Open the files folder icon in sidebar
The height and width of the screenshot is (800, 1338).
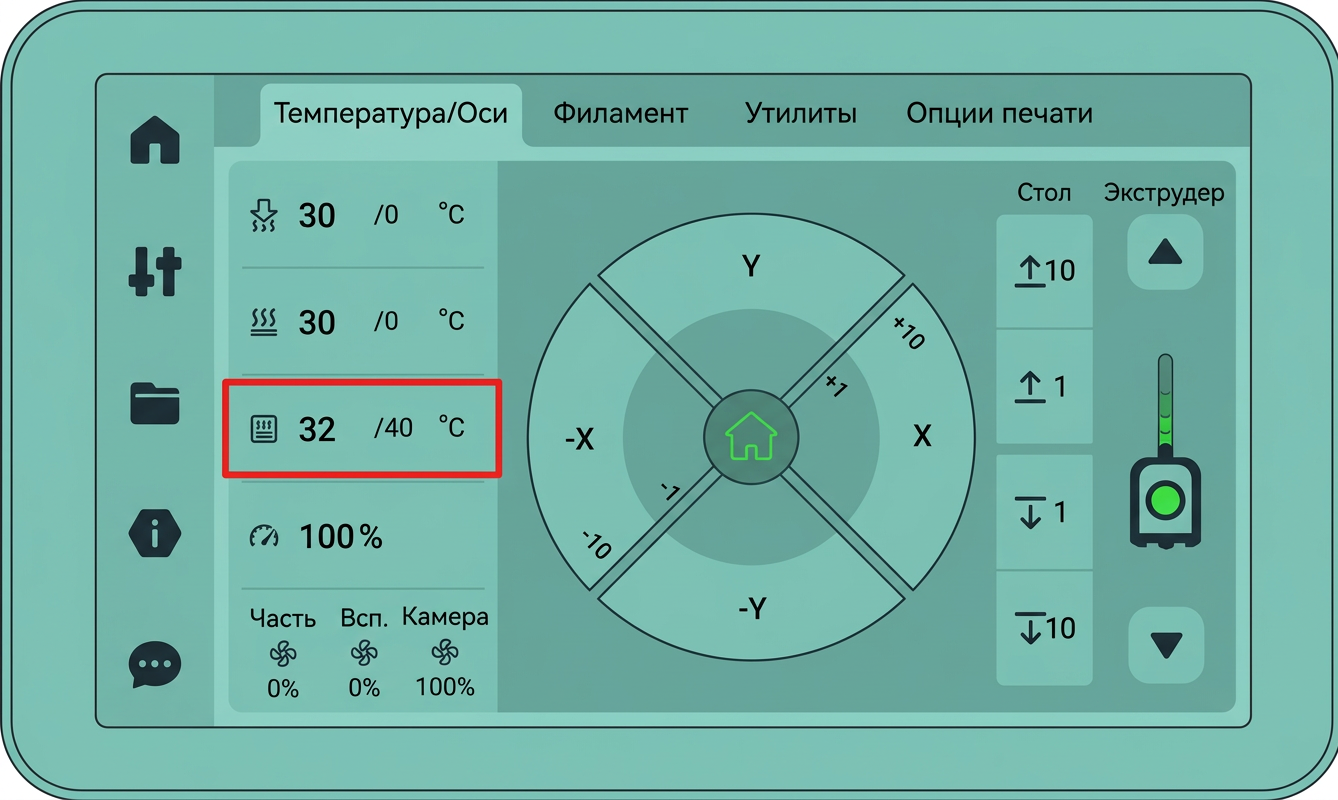[x=155, y=403]
